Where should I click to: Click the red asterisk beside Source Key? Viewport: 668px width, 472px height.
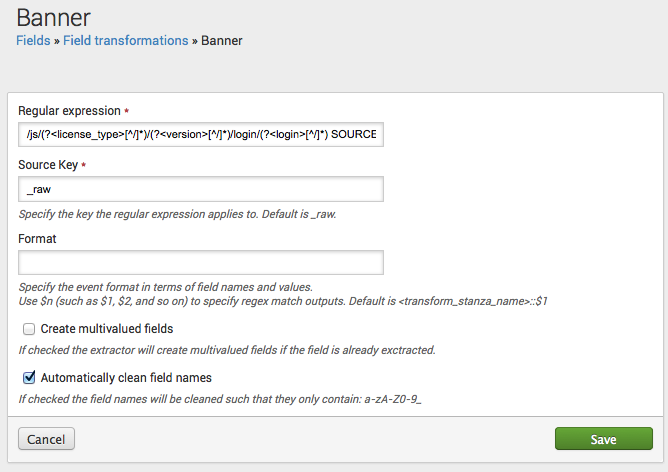point(84,165)
